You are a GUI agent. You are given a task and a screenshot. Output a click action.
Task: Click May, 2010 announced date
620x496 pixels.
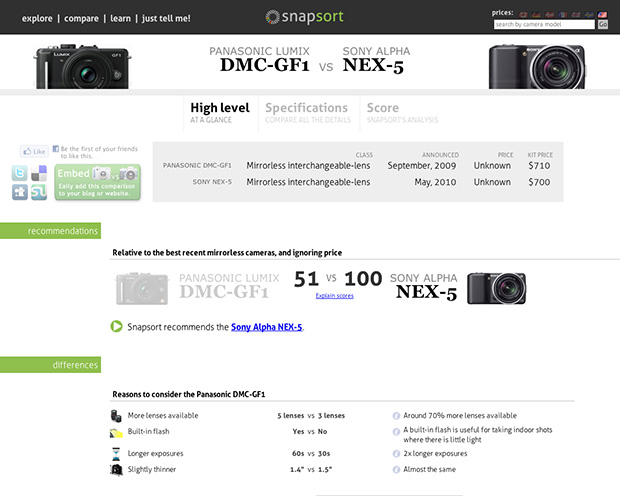[435, 182]
